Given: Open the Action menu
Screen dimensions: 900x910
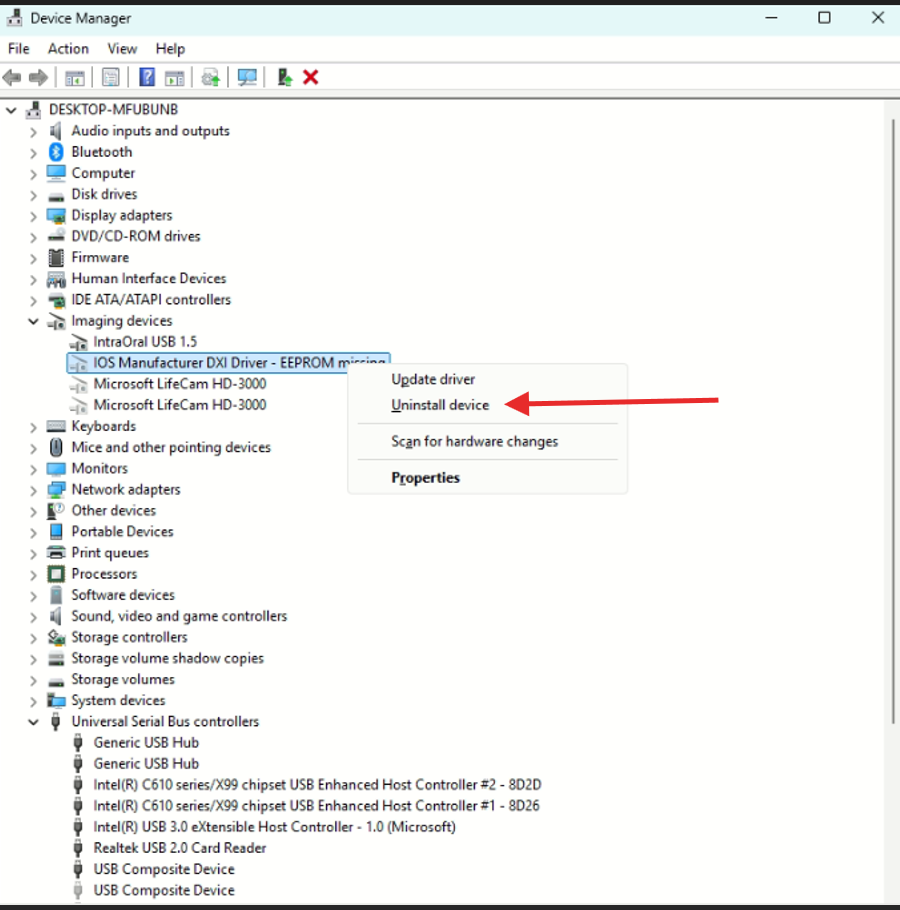Looking at the screenshot, I should pyautogui.click(x=68, y=48).
